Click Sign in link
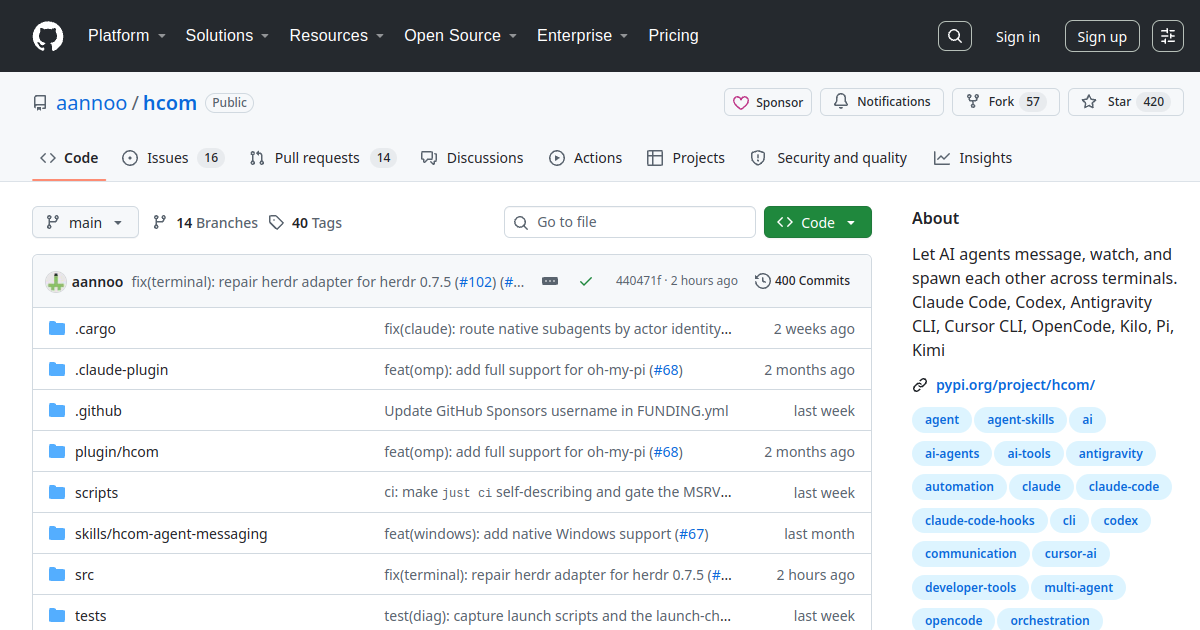The height and width of the screenshot is (630, 1200). click(1018, 37)
